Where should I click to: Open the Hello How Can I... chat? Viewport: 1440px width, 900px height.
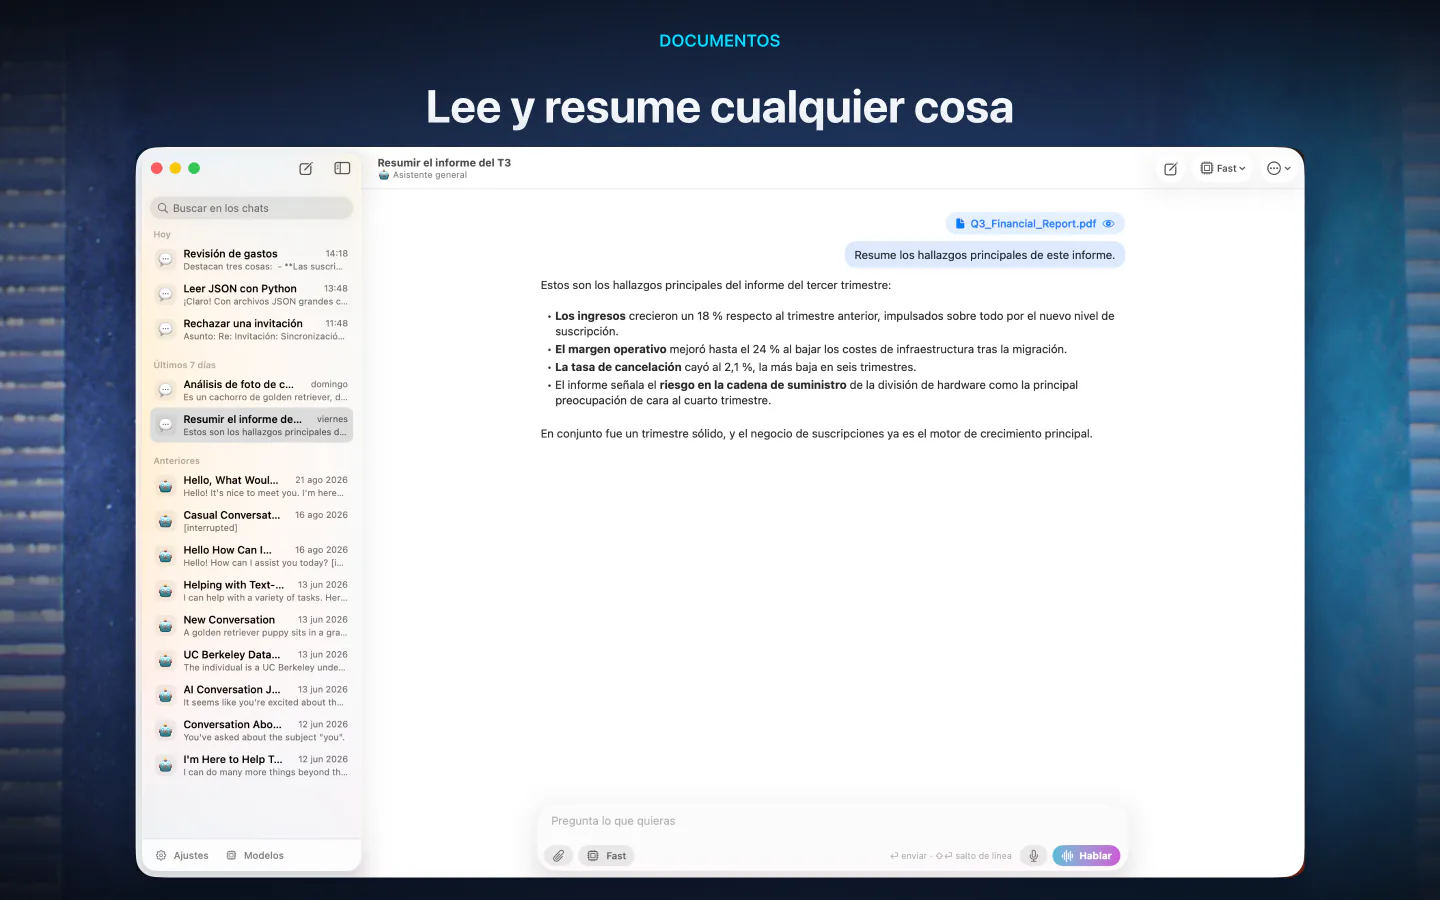252,556
